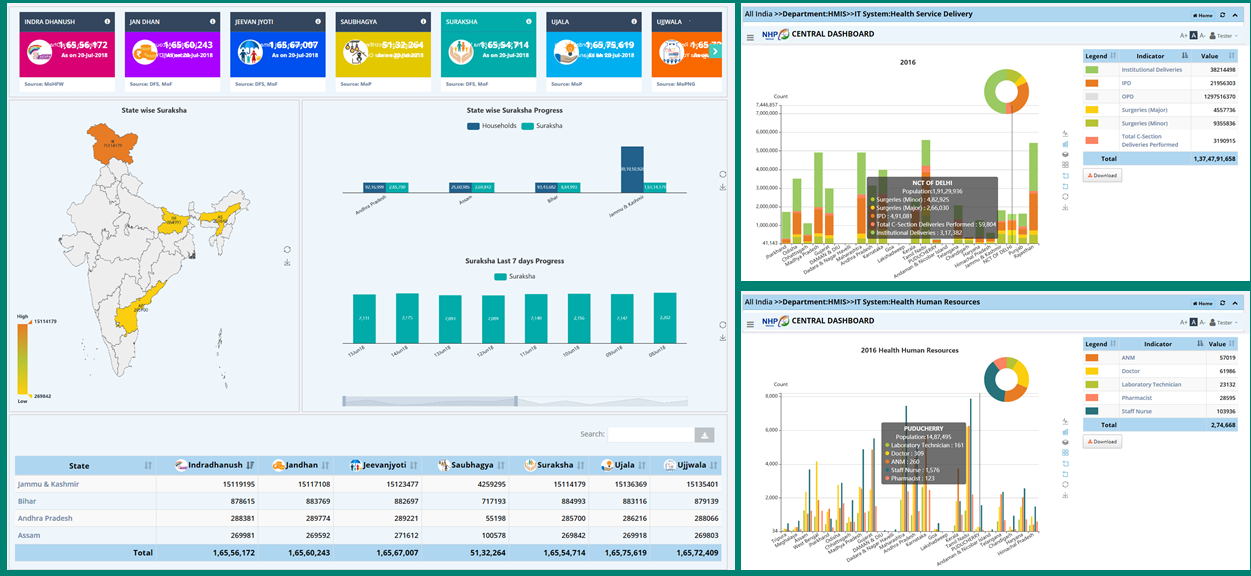Click Home in the Health Human Resources title bar
Screen dimensions: 1251x576
point(1203,301)
